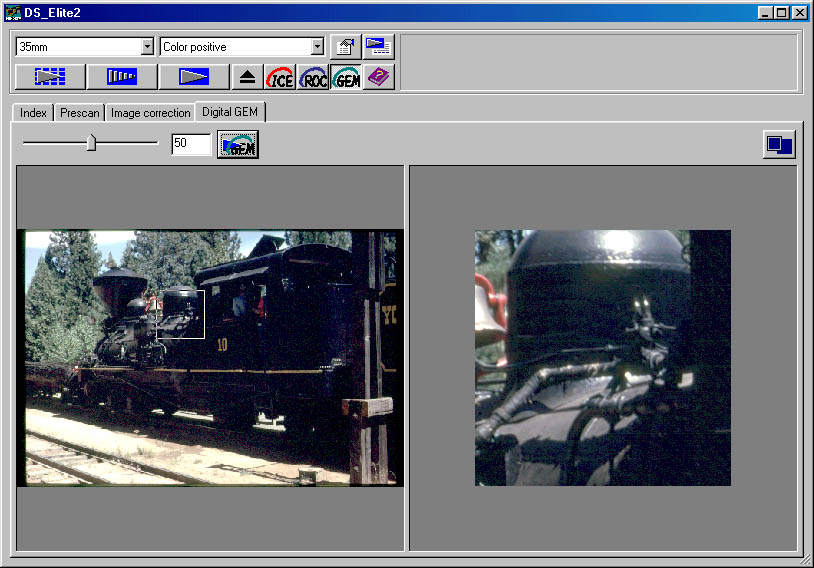This screenshot has height=568, width=814.
Task: Apply GEM with the preview button
Action: pos(238,145)
